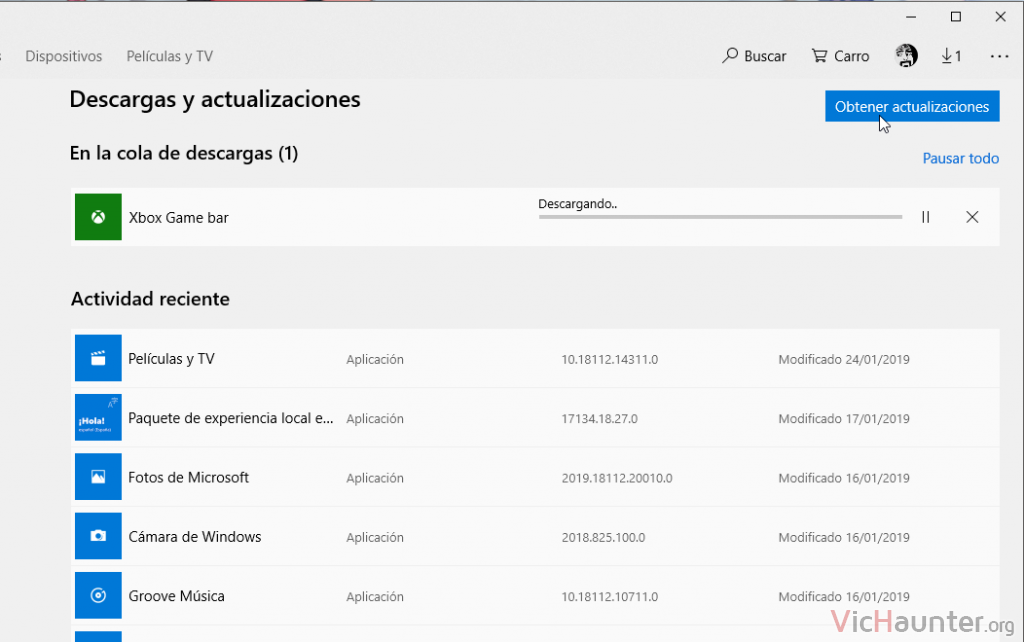Click the ¡Hola! language pack icon

(98, 417)
